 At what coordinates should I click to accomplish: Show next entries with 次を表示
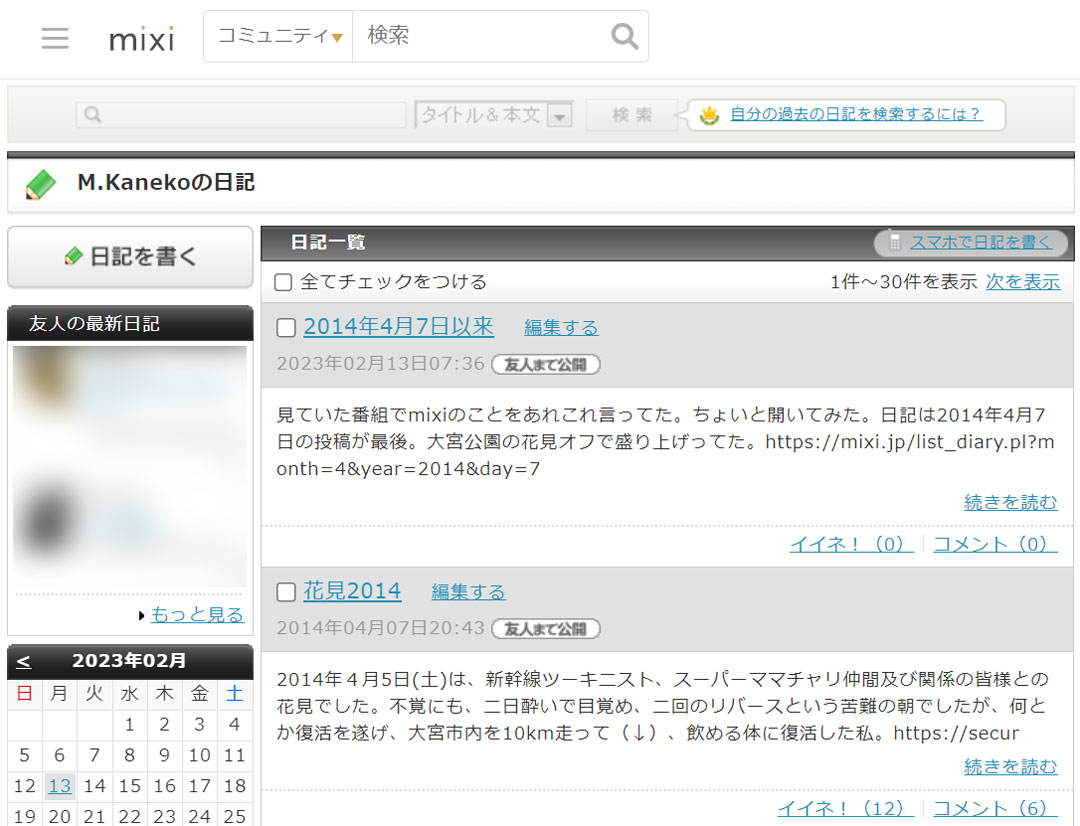click(1023, 282)
